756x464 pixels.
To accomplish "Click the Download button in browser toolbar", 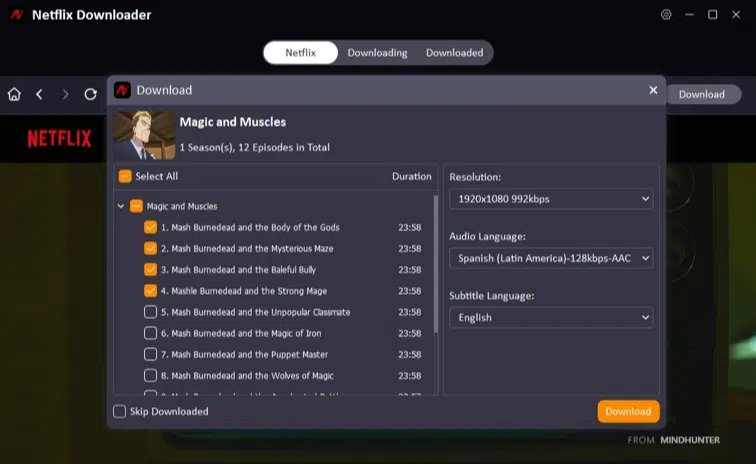I will click(x=702, y=95).
